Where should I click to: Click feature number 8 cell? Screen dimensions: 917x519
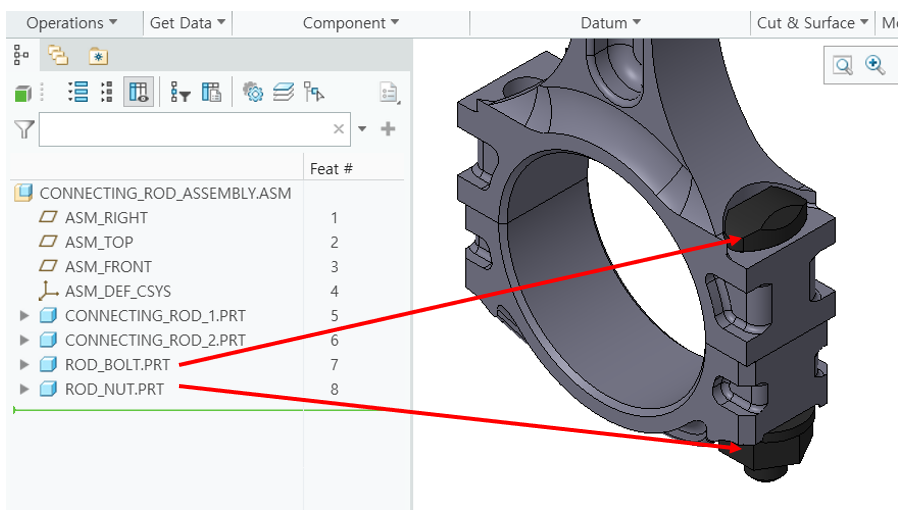tap(335, 390)
